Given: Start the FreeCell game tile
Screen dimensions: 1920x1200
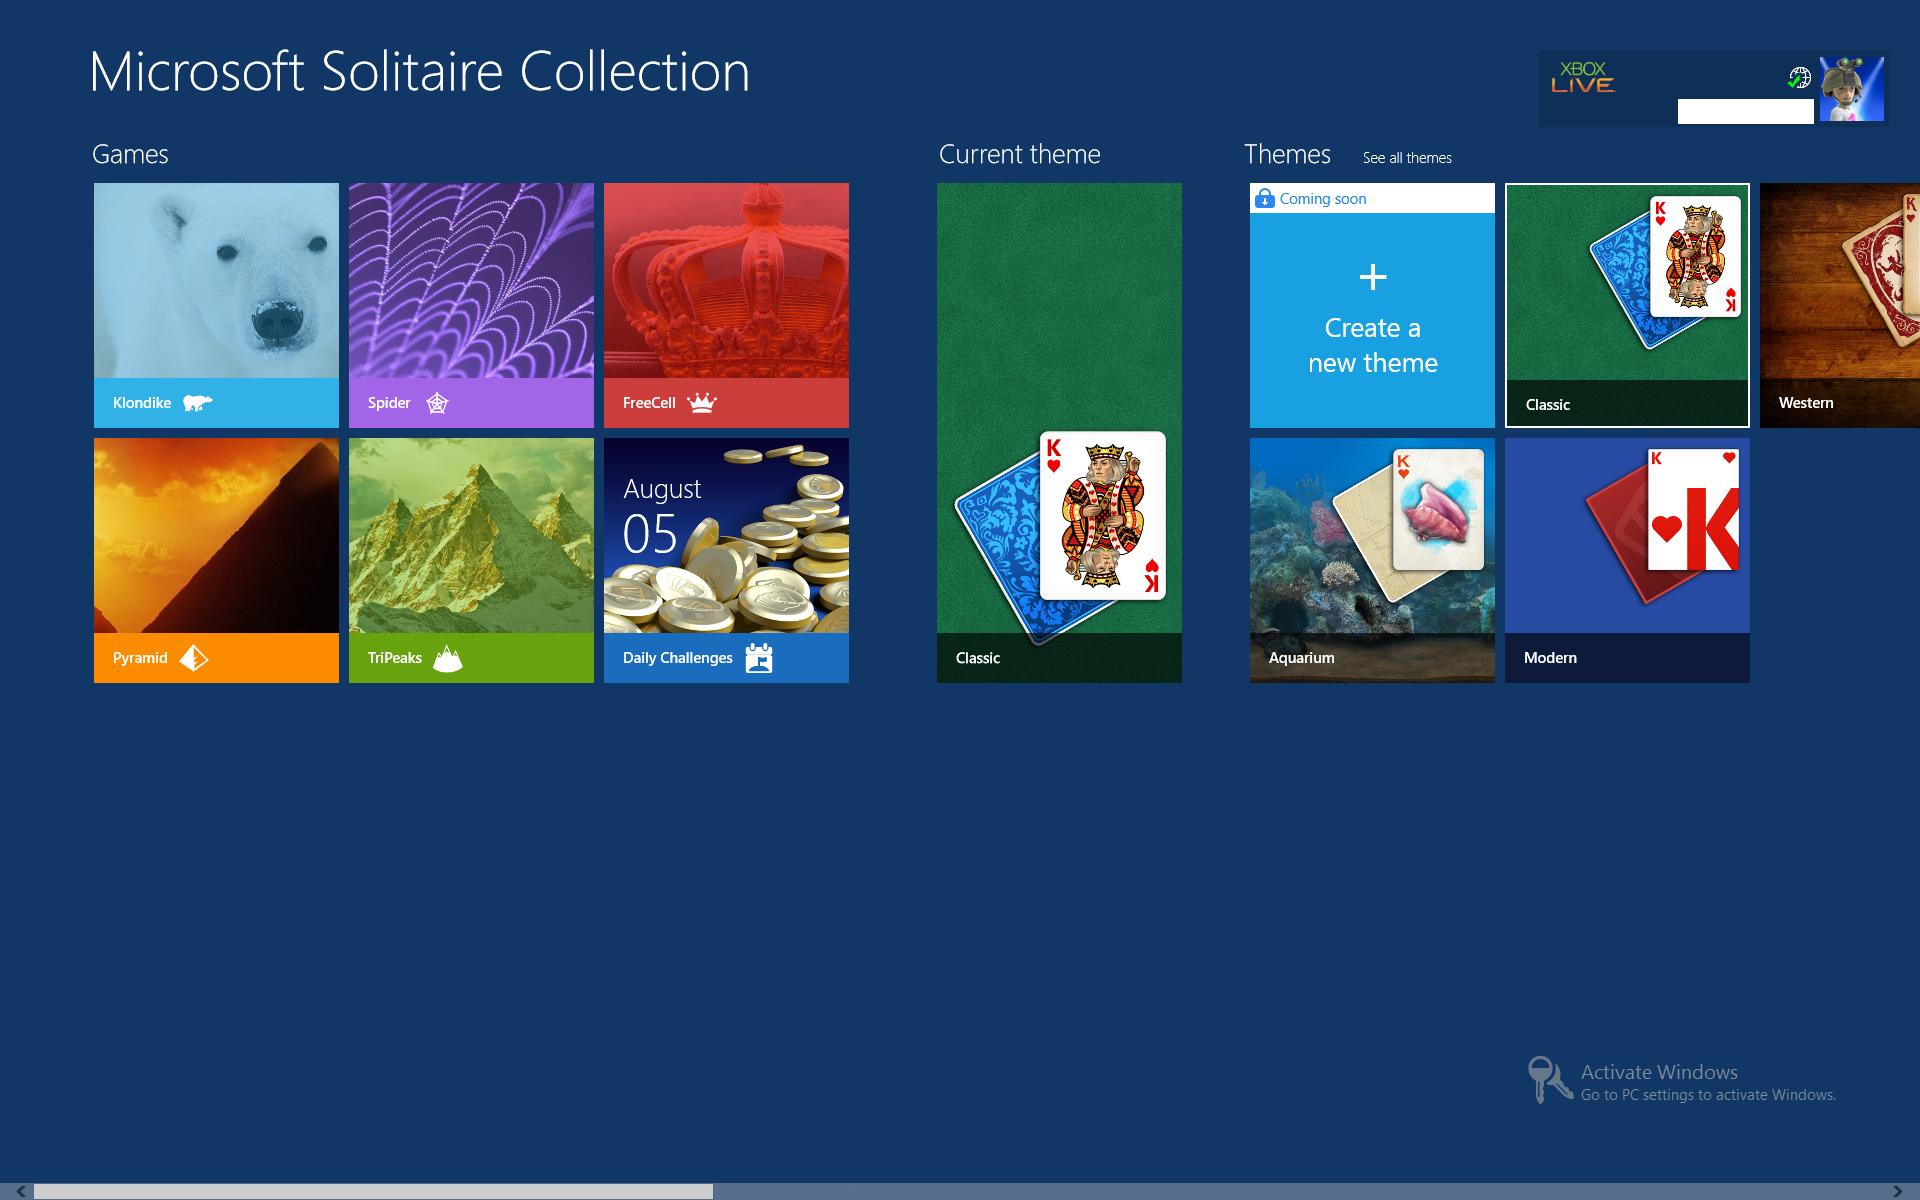Looking at the screenshot, I should 726,305.
